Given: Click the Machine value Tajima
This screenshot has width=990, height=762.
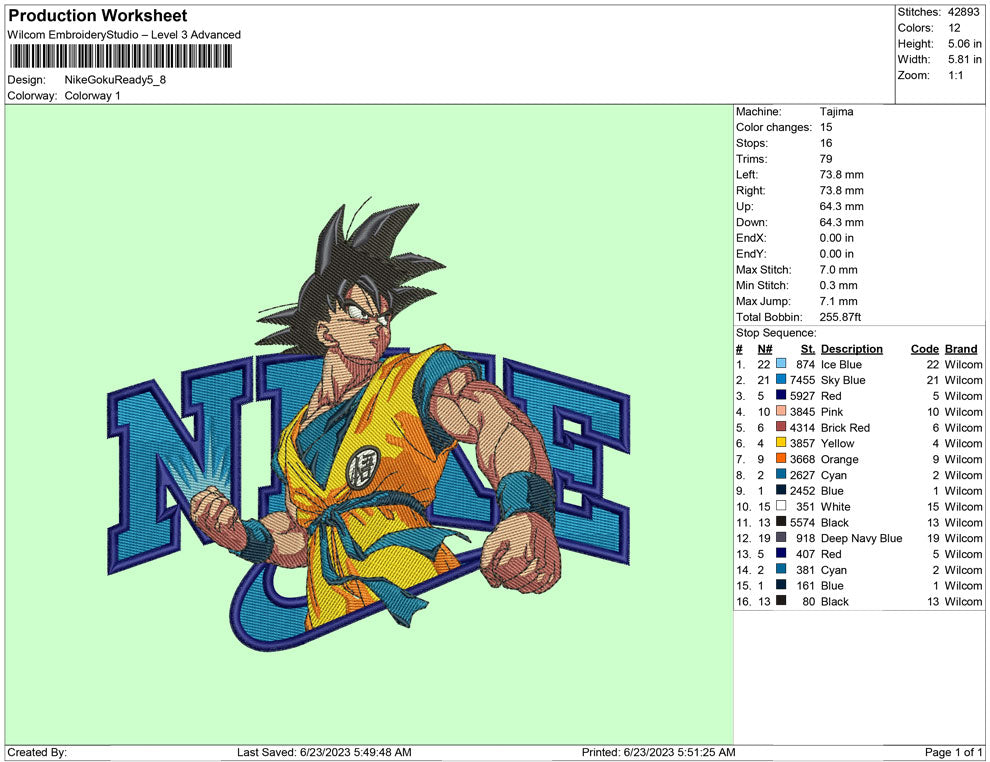Looking at the screenshot, I should click(837, 112).
